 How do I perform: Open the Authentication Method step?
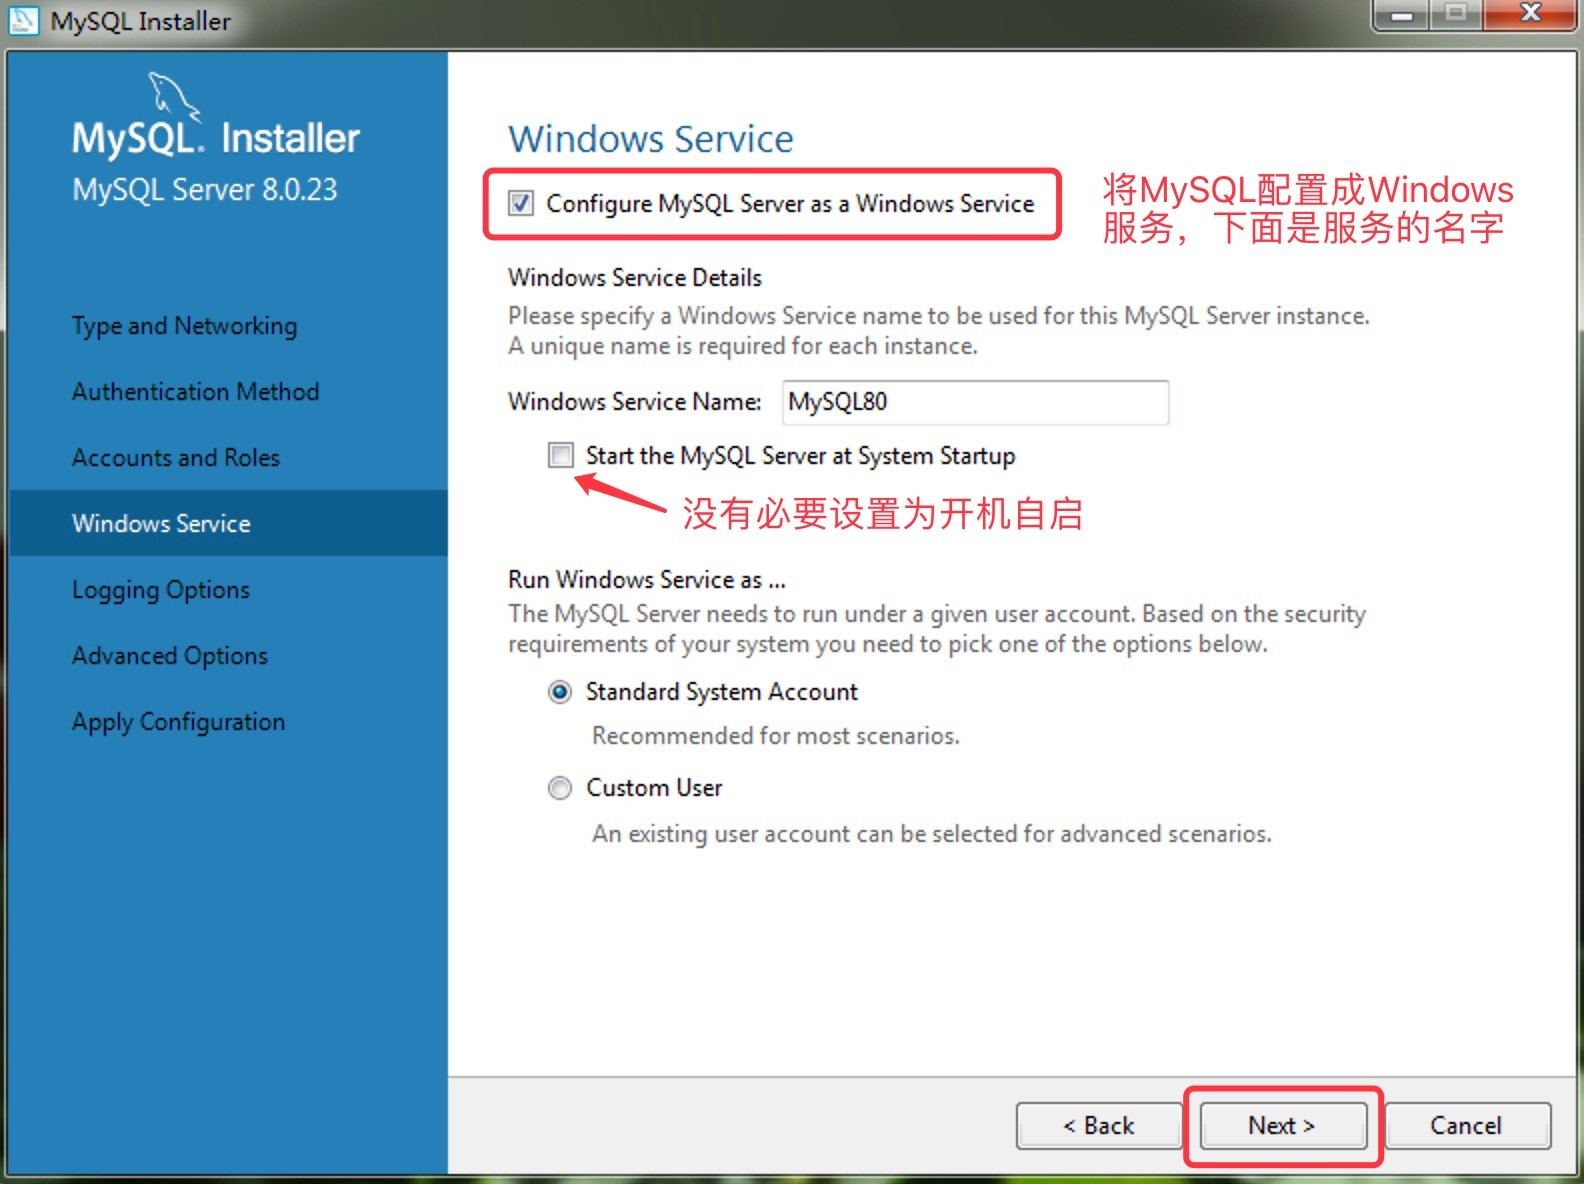(x=195, y=392)
